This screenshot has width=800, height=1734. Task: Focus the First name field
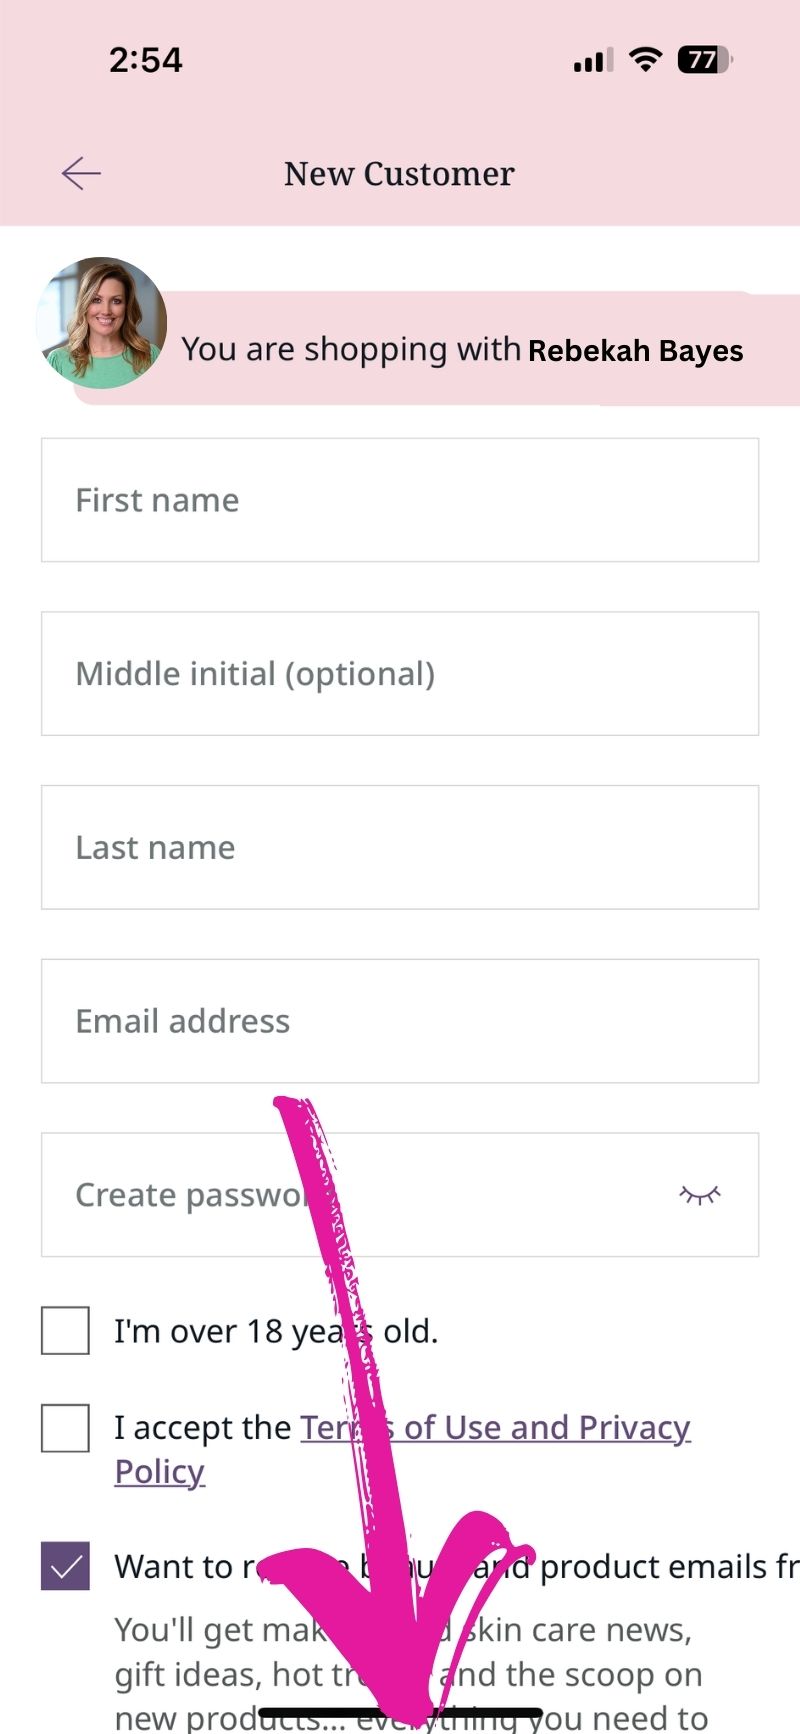[x=400, y=500]
